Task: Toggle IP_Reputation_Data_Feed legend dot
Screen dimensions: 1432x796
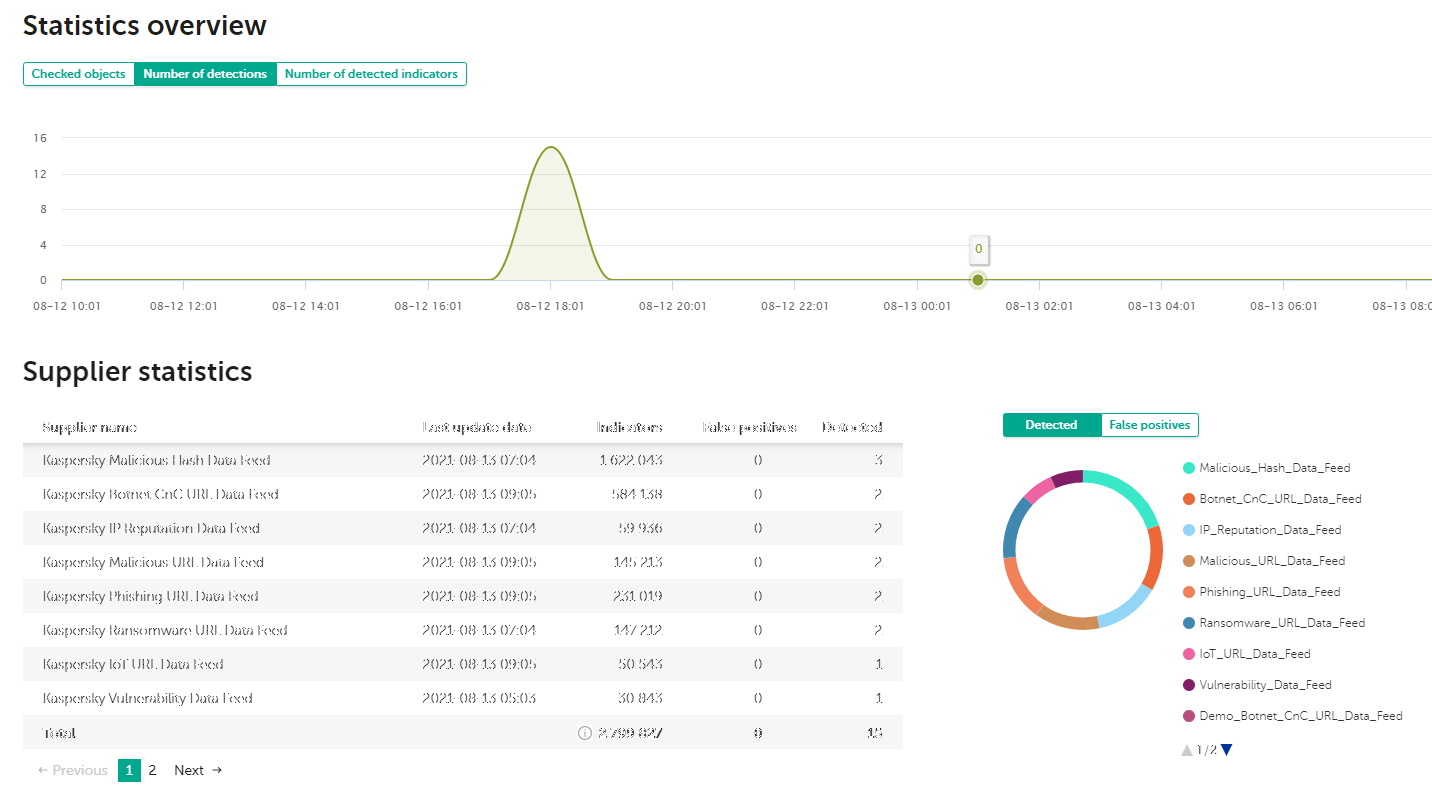Action: [1189, 530]
